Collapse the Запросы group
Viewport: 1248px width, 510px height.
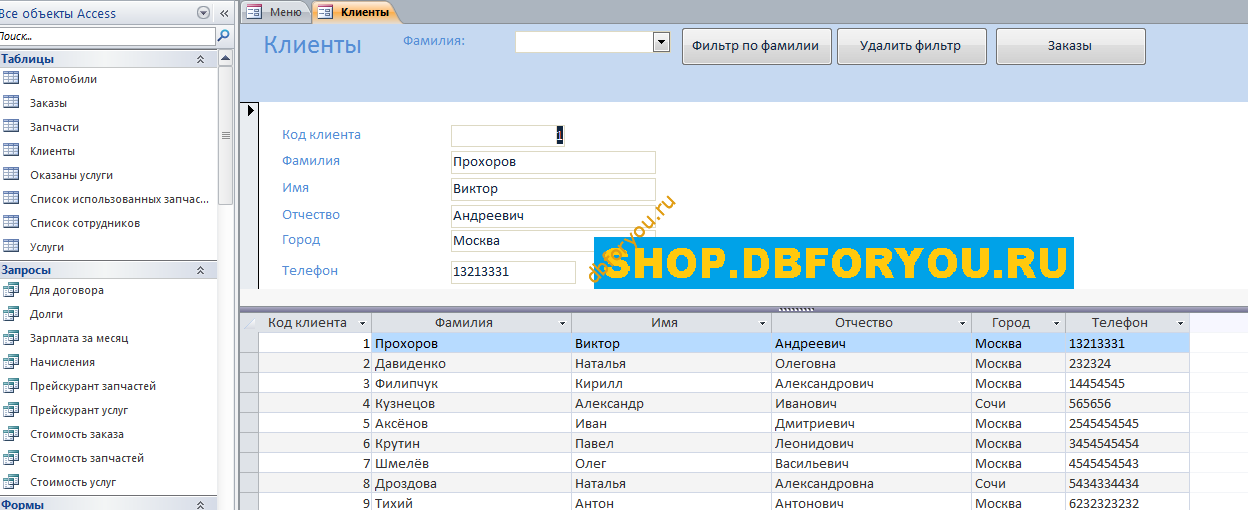[200, 270]
